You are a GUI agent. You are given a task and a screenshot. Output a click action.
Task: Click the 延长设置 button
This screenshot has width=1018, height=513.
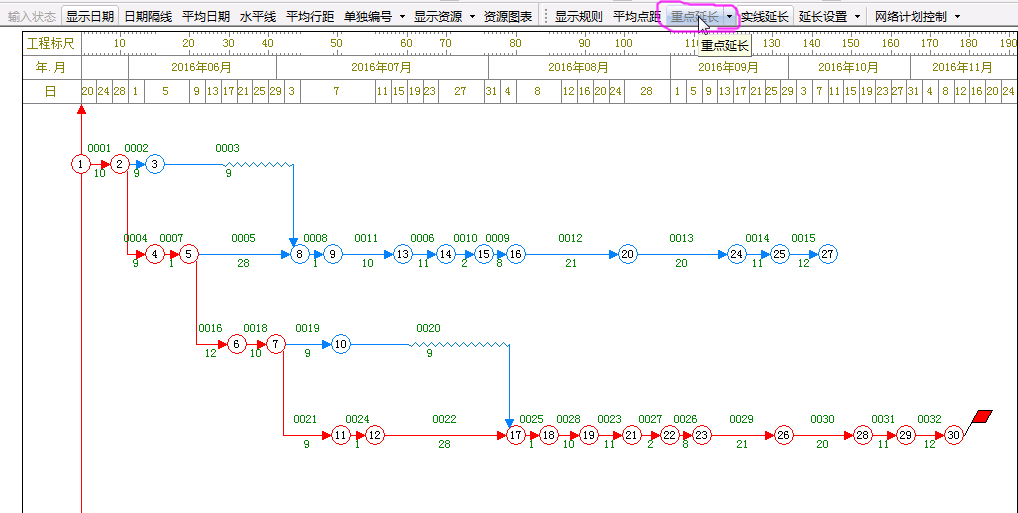[x=823, y=16]
